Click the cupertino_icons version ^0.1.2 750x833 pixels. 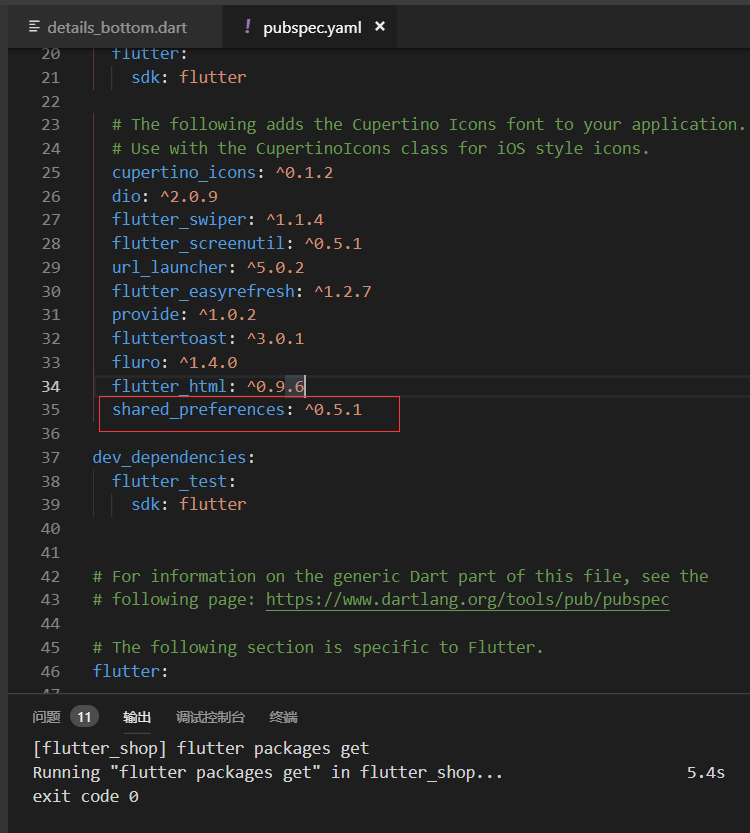coord(305,172)
